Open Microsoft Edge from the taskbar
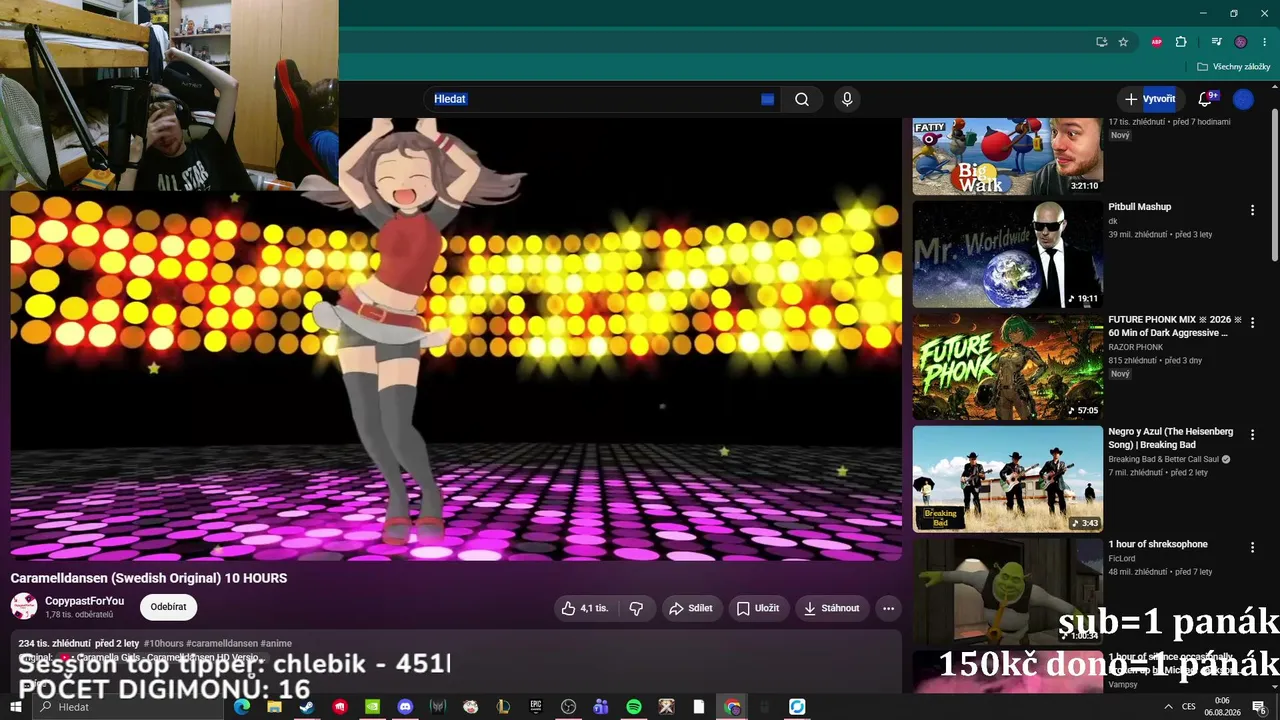 (x=241, y=707)
